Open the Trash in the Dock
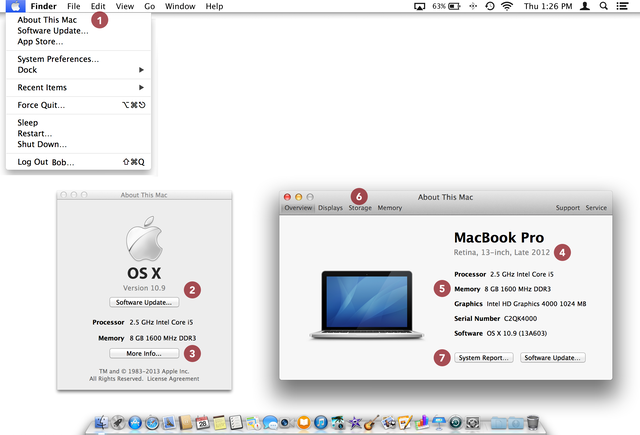 pos(533,423)
